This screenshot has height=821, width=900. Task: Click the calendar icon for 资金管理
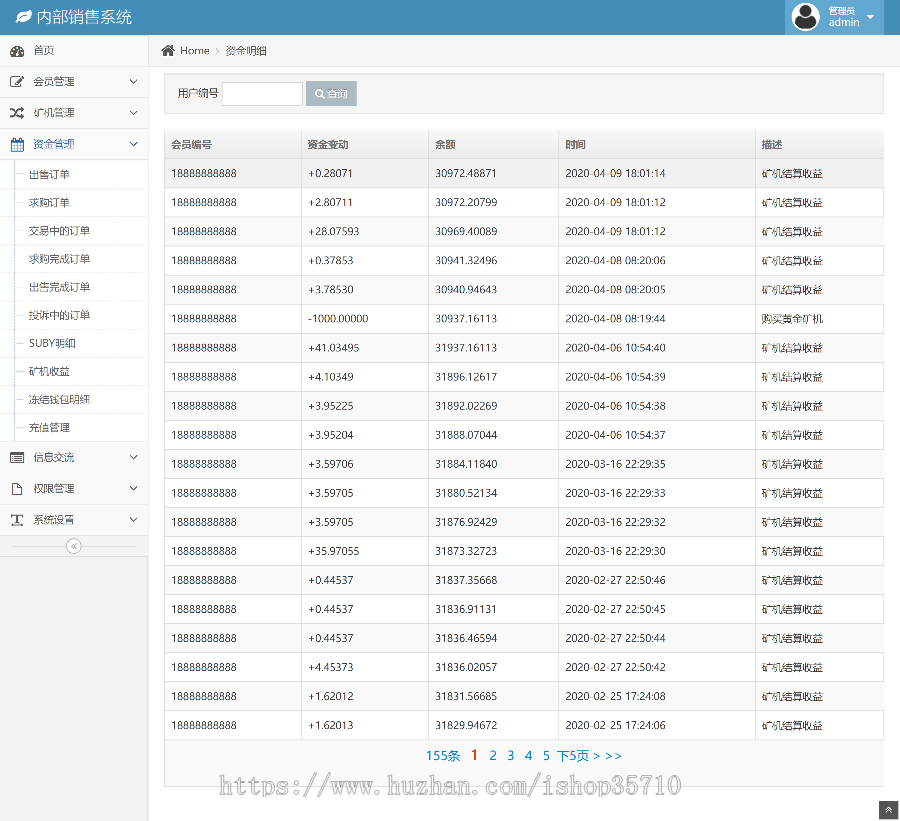pos(17,144)
